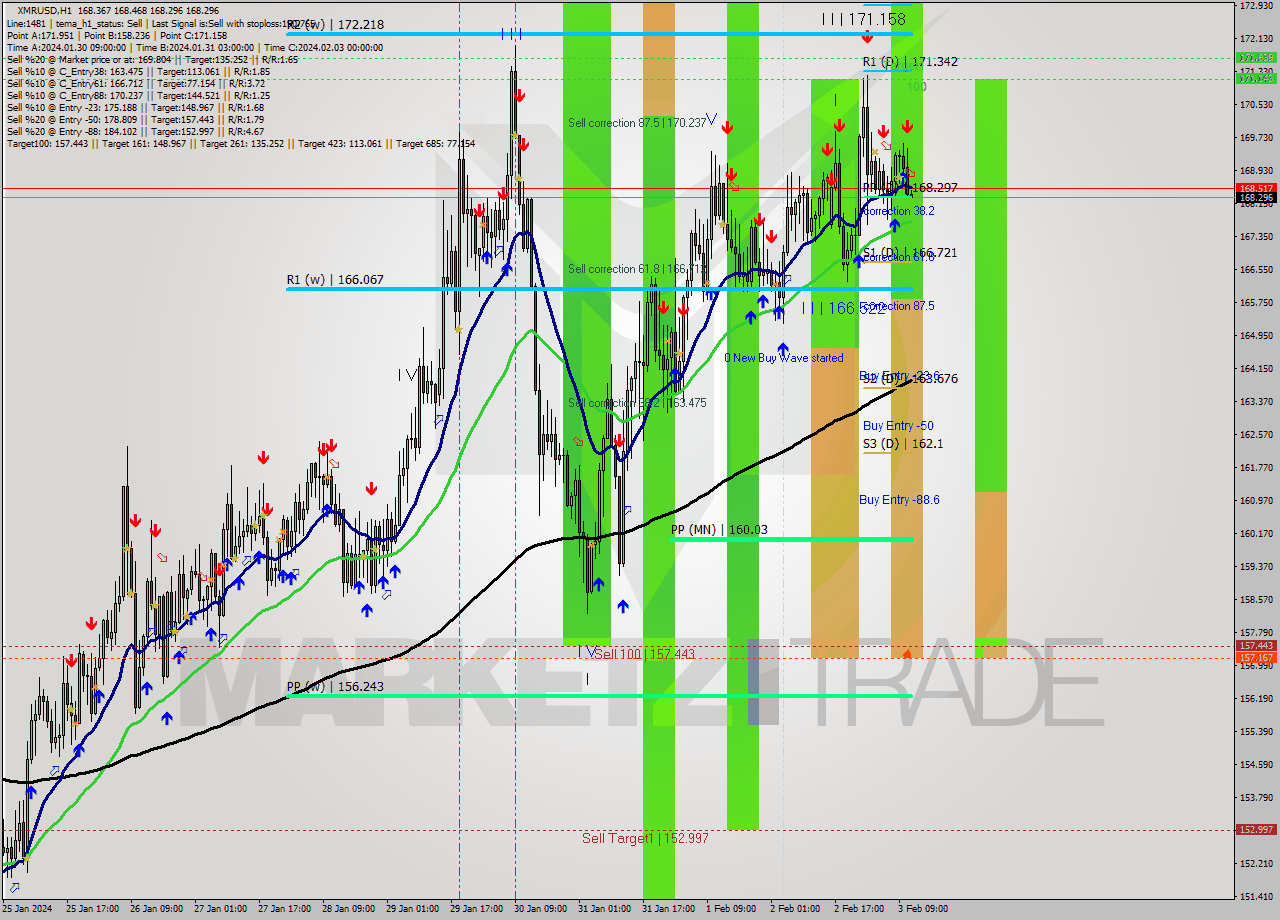Click the current price tag 168.296 on axis

[x=1256, y=198]
